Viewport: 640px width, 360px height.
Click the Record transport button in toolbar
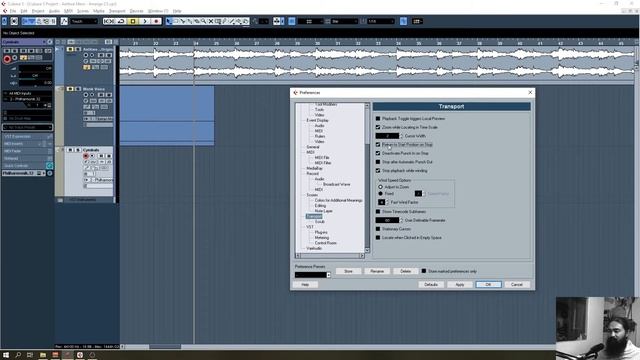pos(156,21)
